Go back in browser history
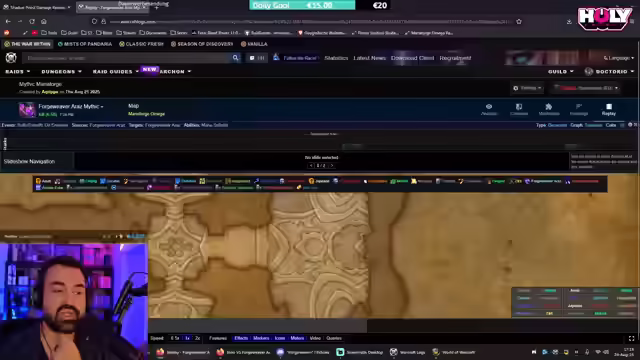The image size is (640, 360). pyautogui.click(x=8, y=22)
